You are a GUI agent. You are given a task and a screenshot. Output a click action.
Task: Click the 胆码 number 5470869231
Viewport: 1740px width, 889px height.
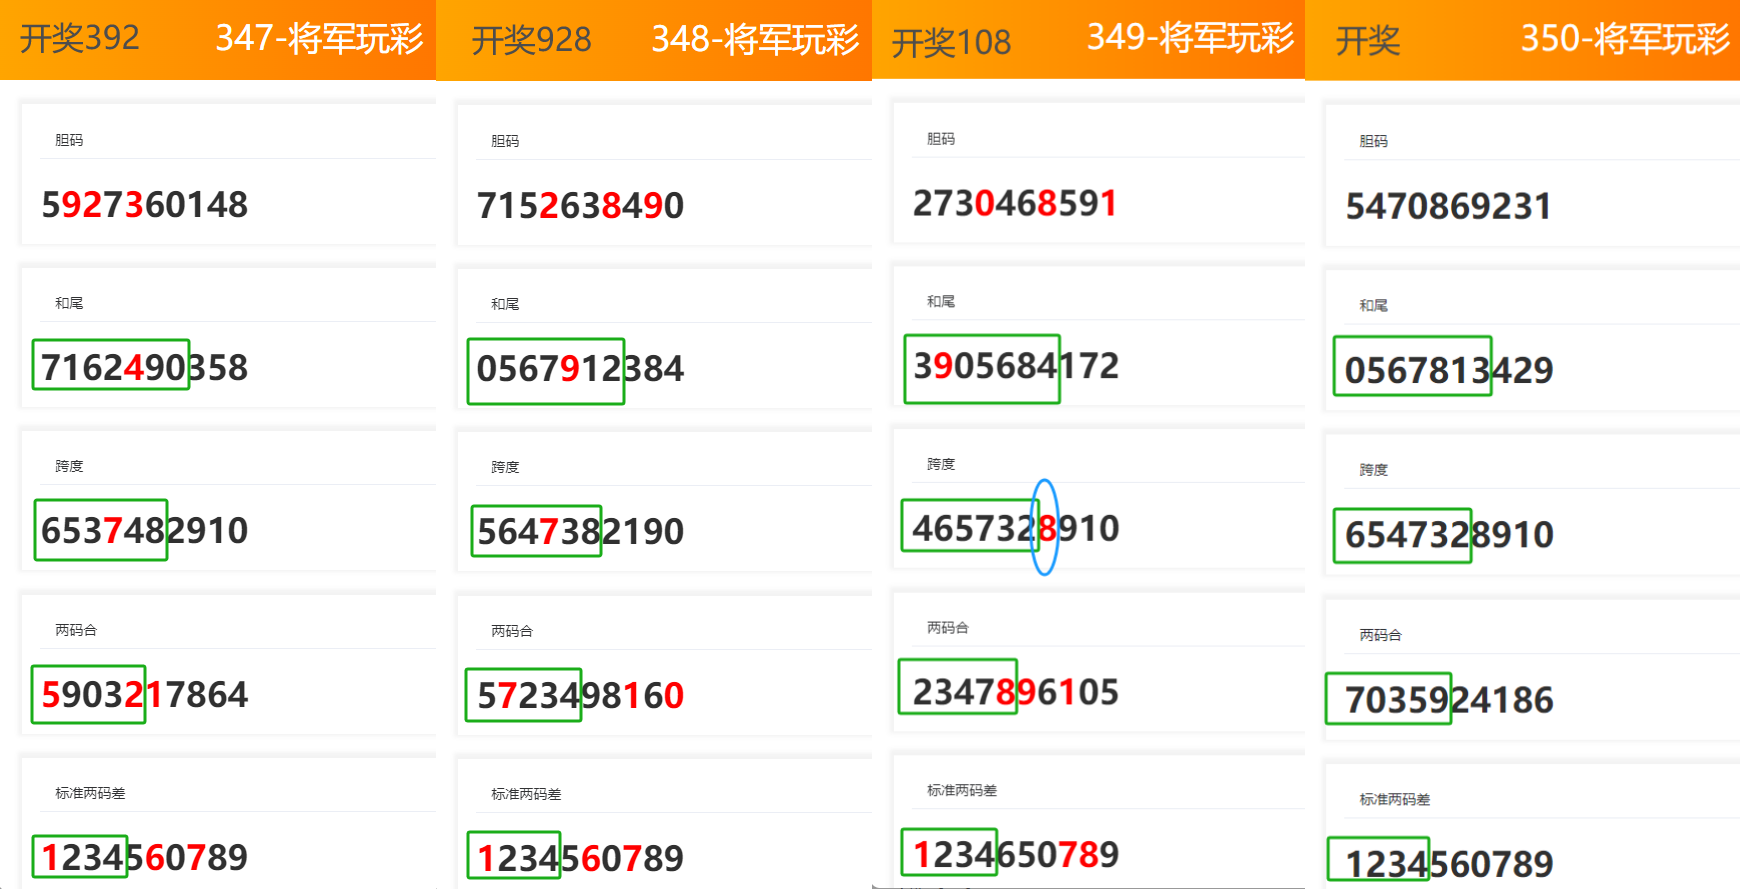tap(1449, 207)
